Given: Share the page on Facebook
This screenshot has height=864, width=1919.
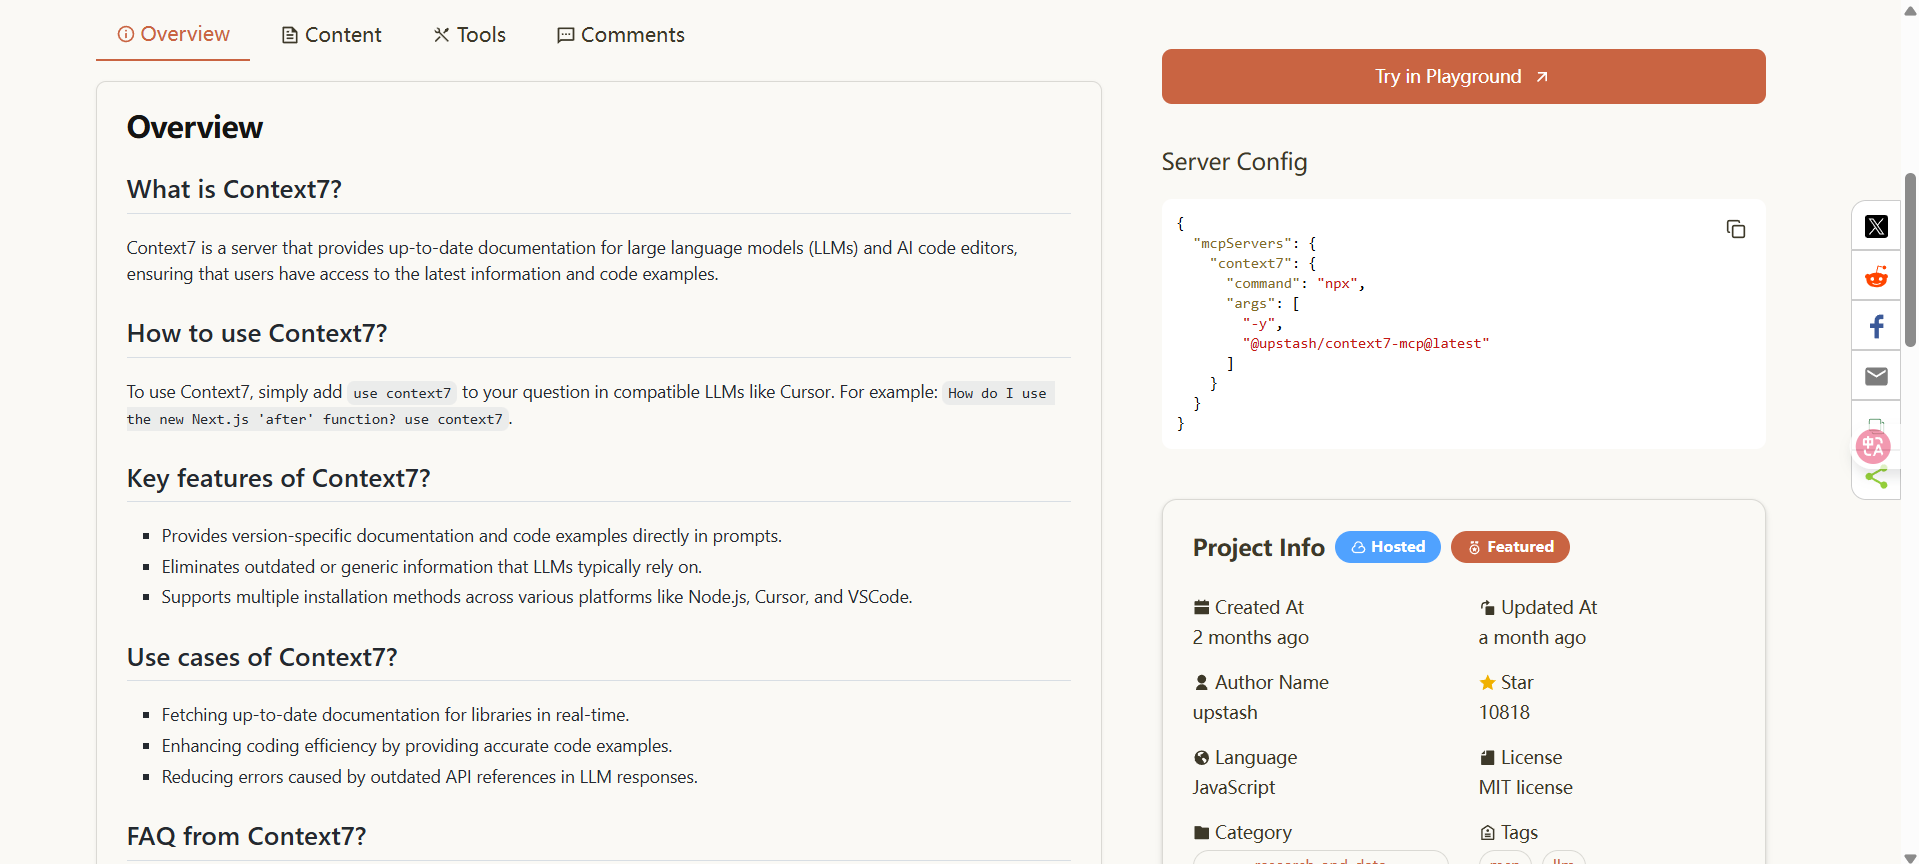Looking at the screenshot, I should [x=1876, y=327].
